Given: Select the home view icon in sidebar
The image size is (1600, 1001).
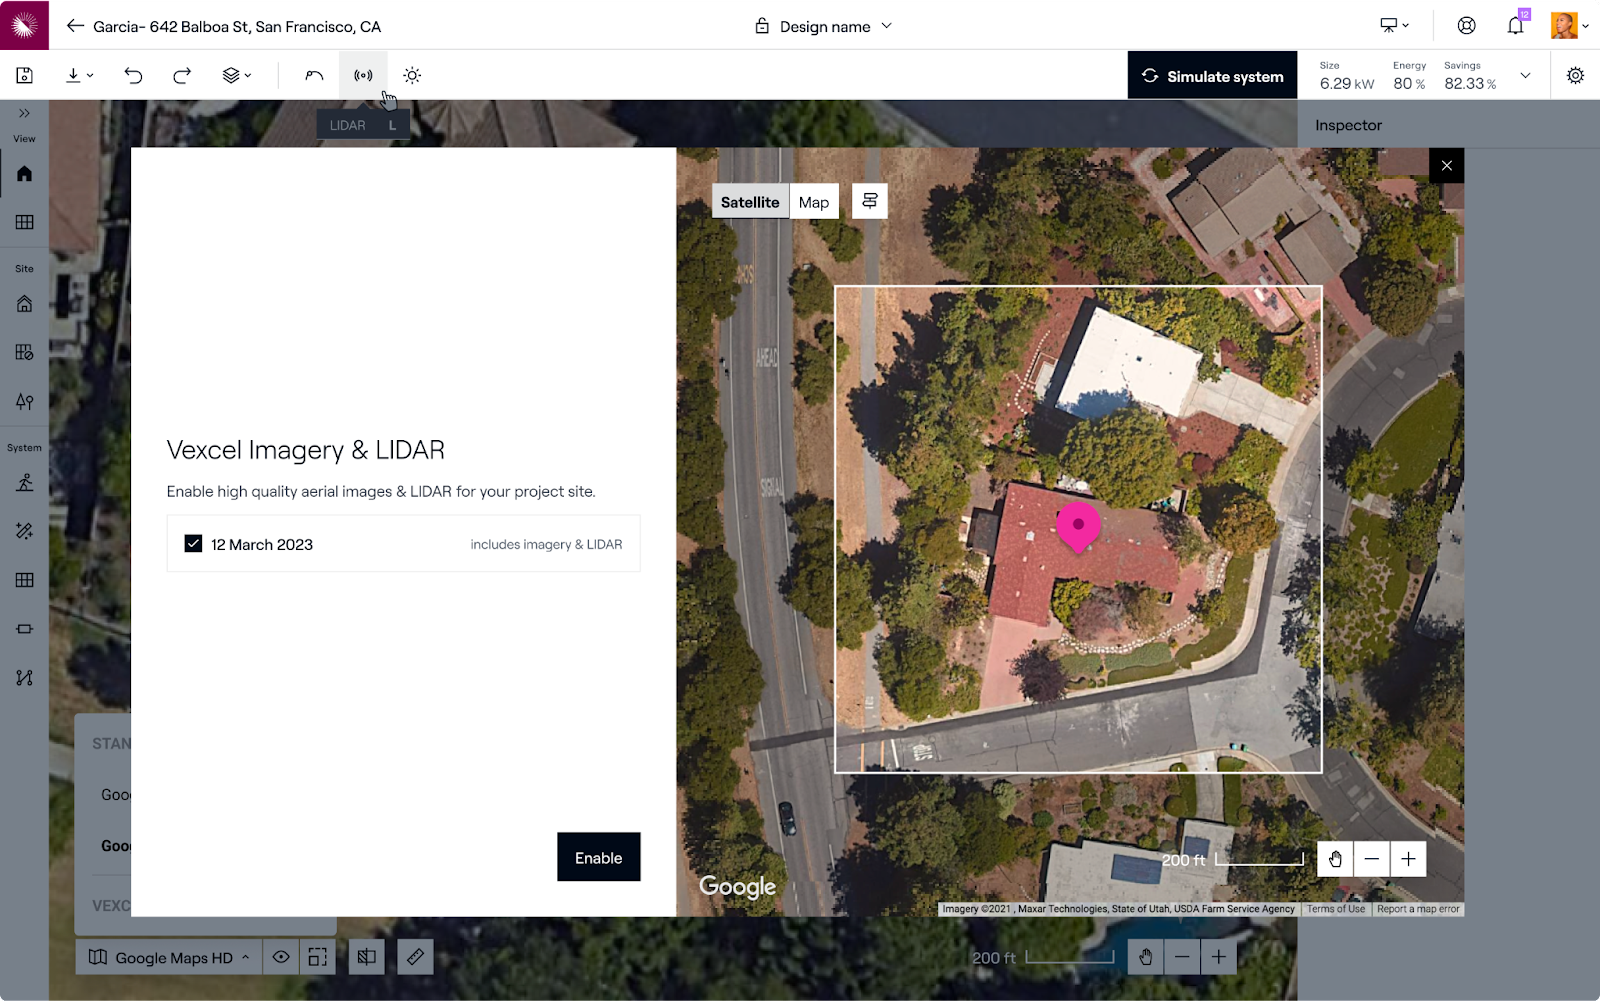Looking at the screenshot, I should pos(24,174).
